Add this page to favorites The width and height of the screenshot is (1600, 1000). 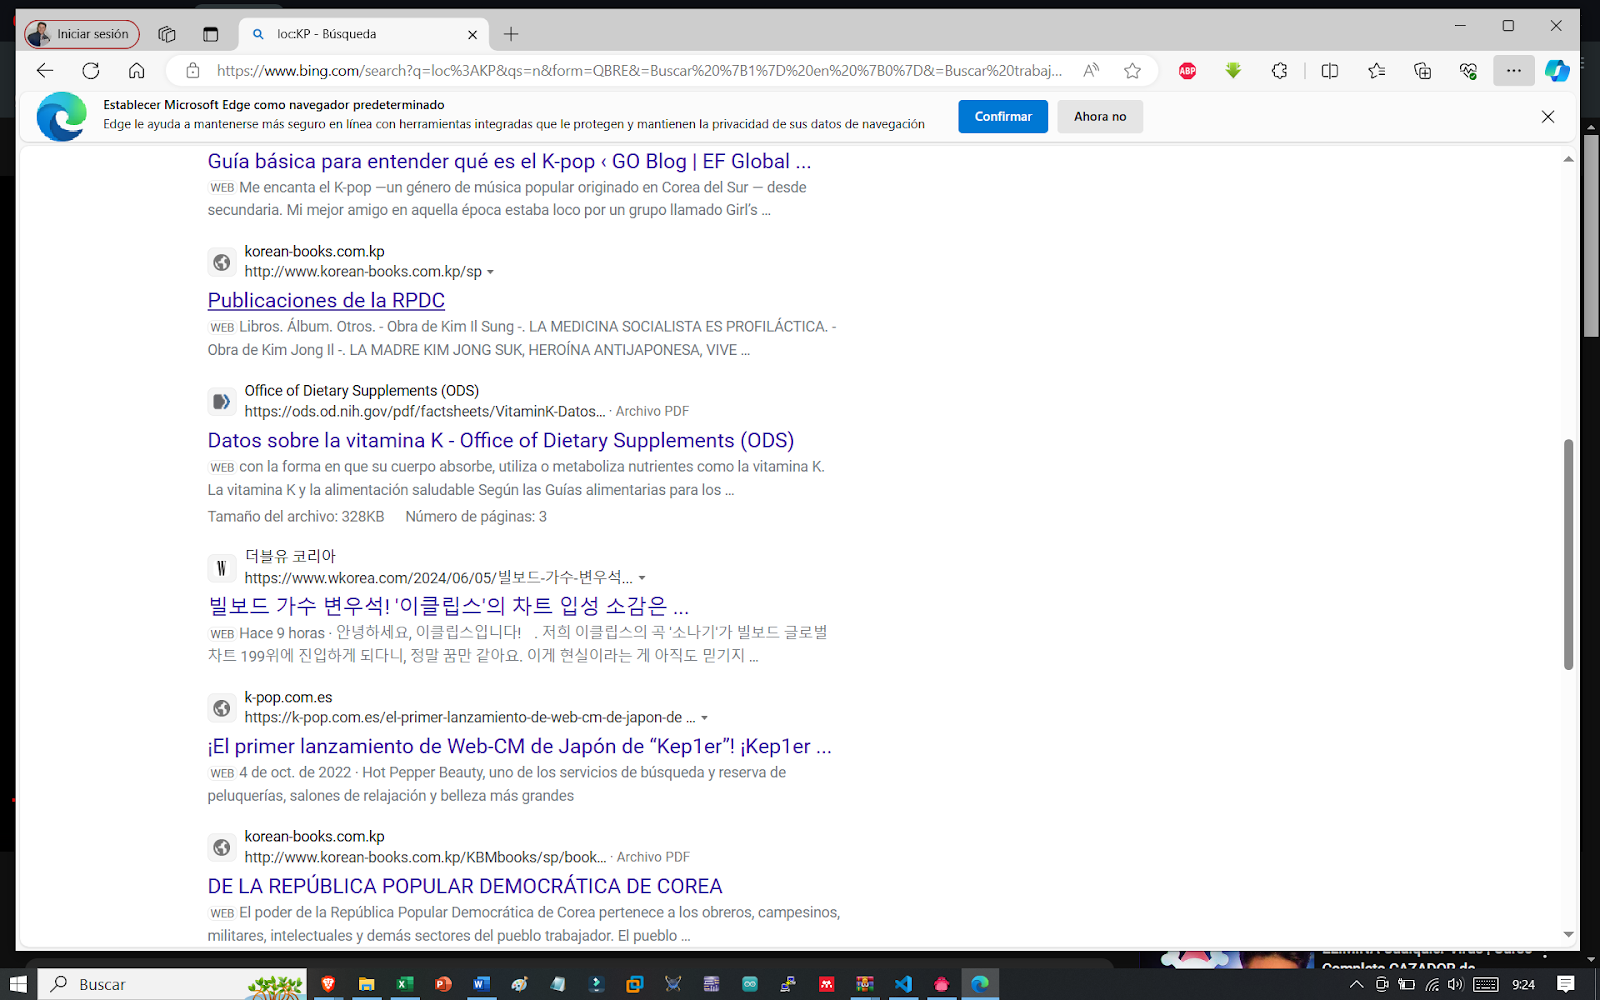(1132, 70)
